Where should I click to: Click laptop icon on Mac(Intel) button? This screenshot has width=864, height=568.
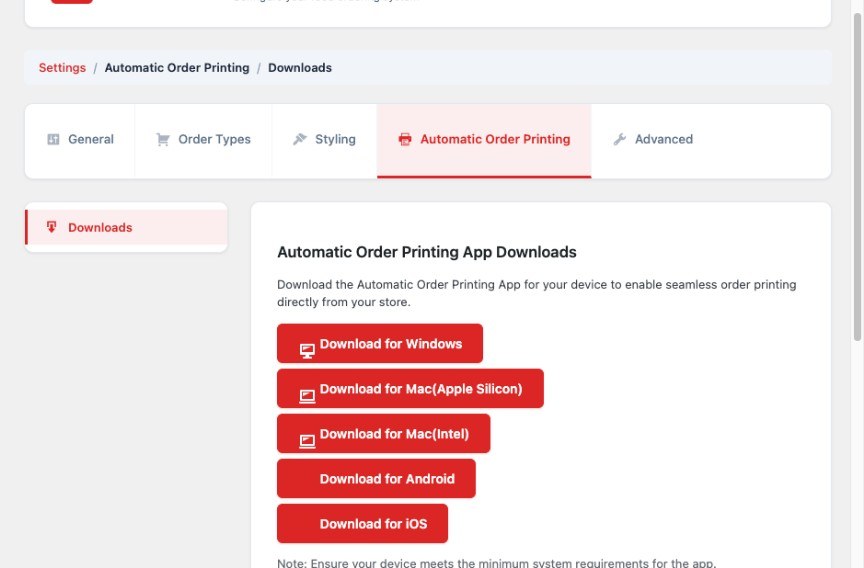pyautogui.click(x=307, y=441)
